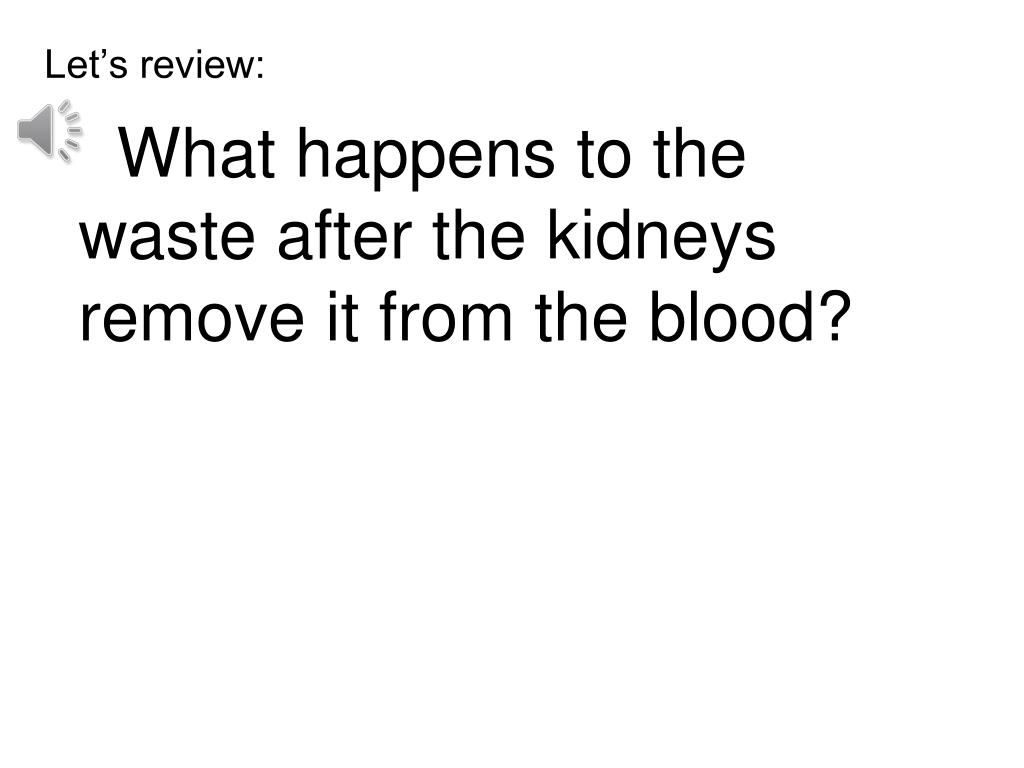Click the word "What" in the question

[197, 154]
